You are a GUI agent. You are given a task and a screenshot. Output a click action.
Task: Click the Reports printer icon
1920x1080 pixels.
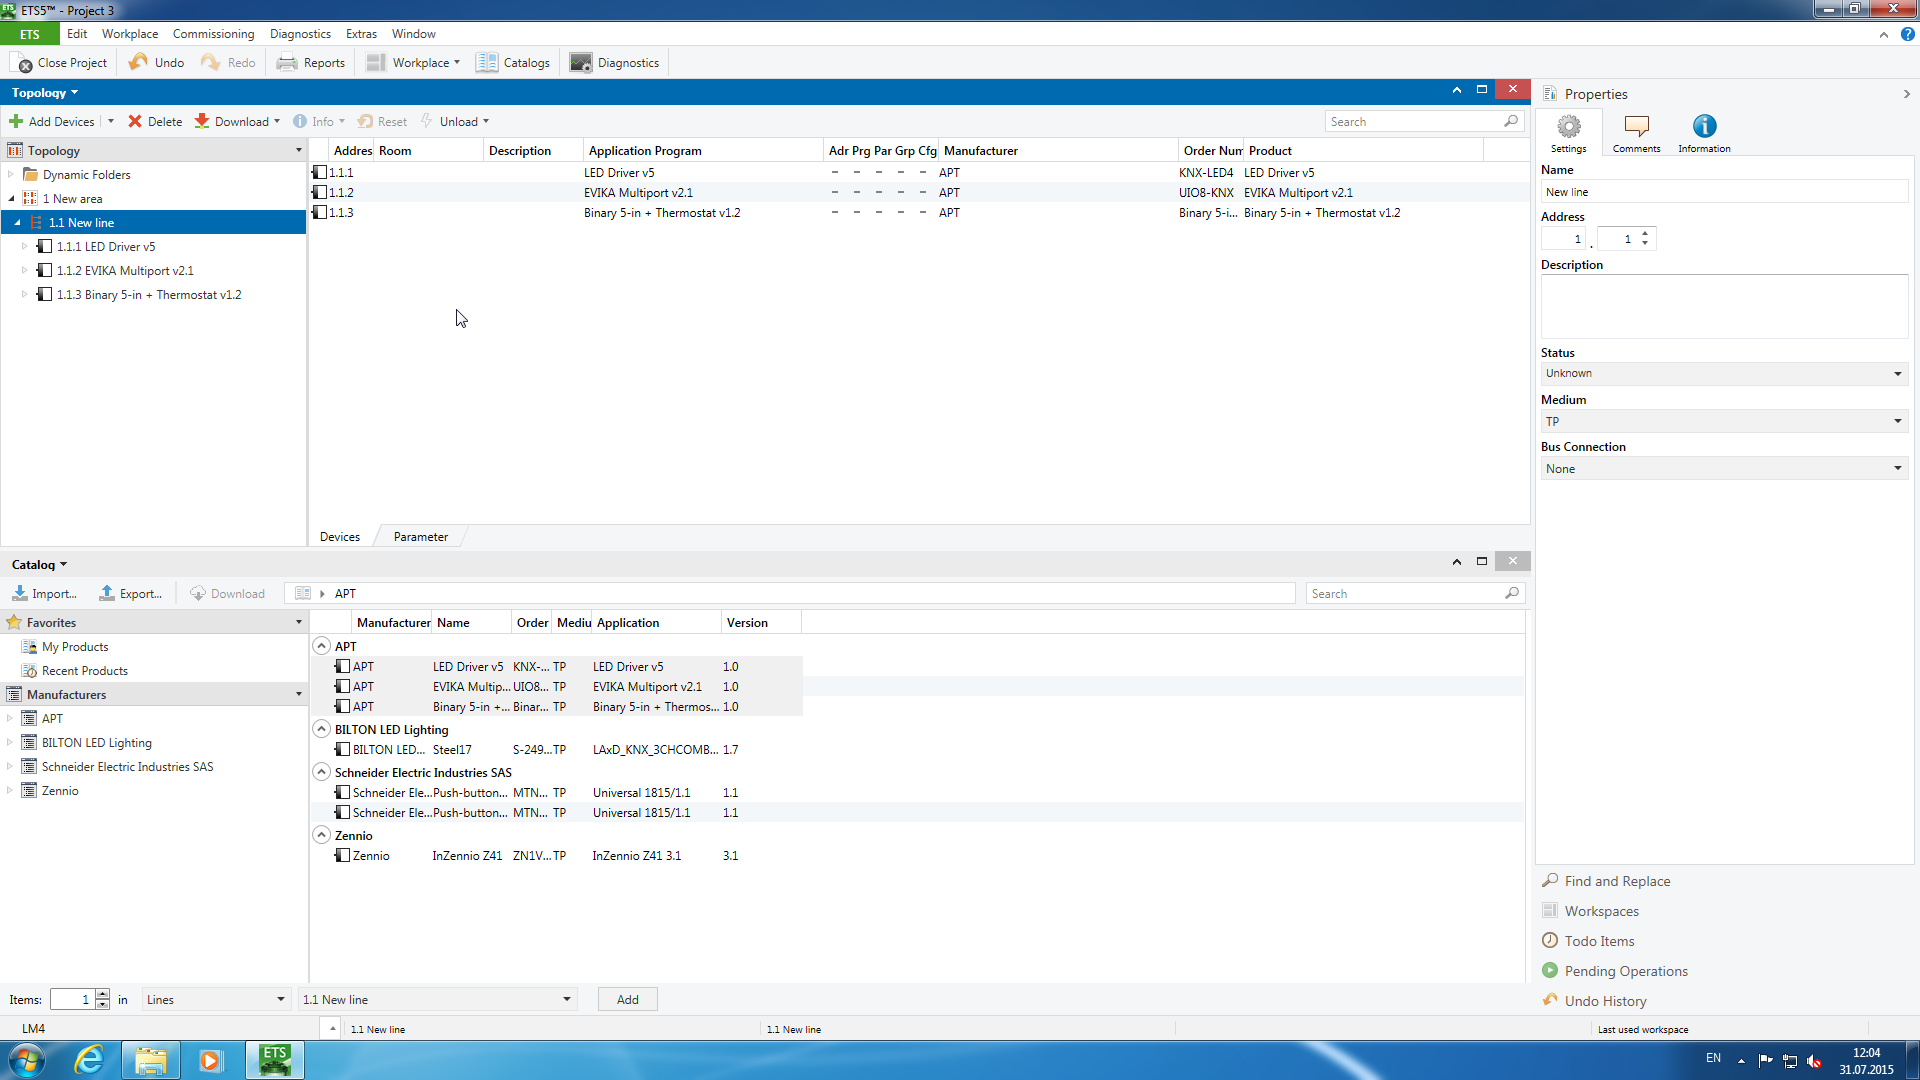(287, 62)
